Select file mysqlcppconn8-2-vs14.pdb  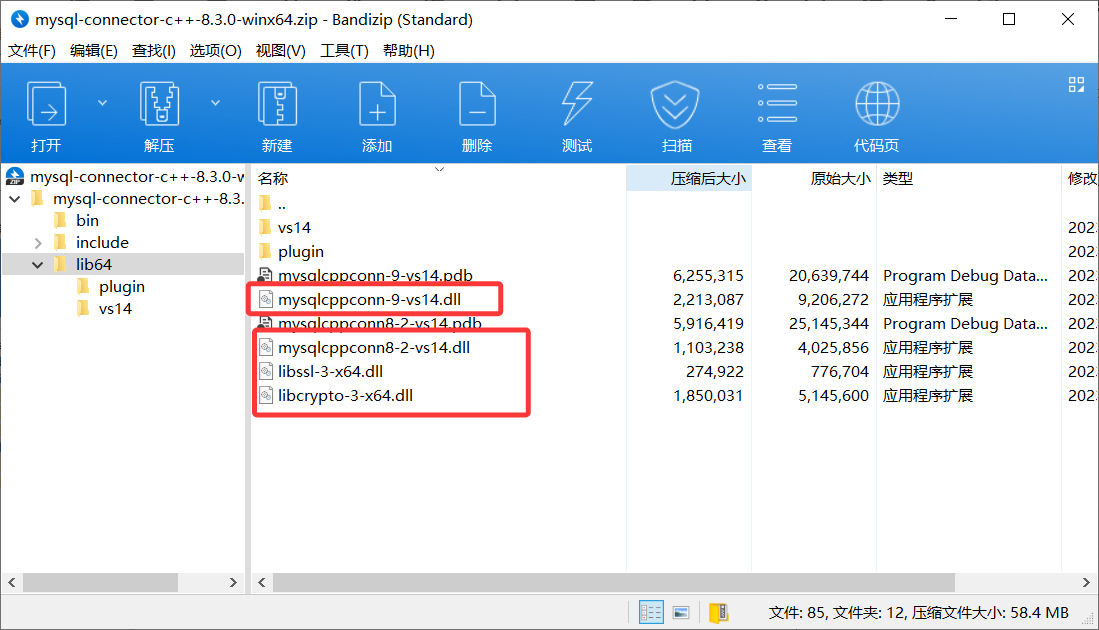coord(379,323)
